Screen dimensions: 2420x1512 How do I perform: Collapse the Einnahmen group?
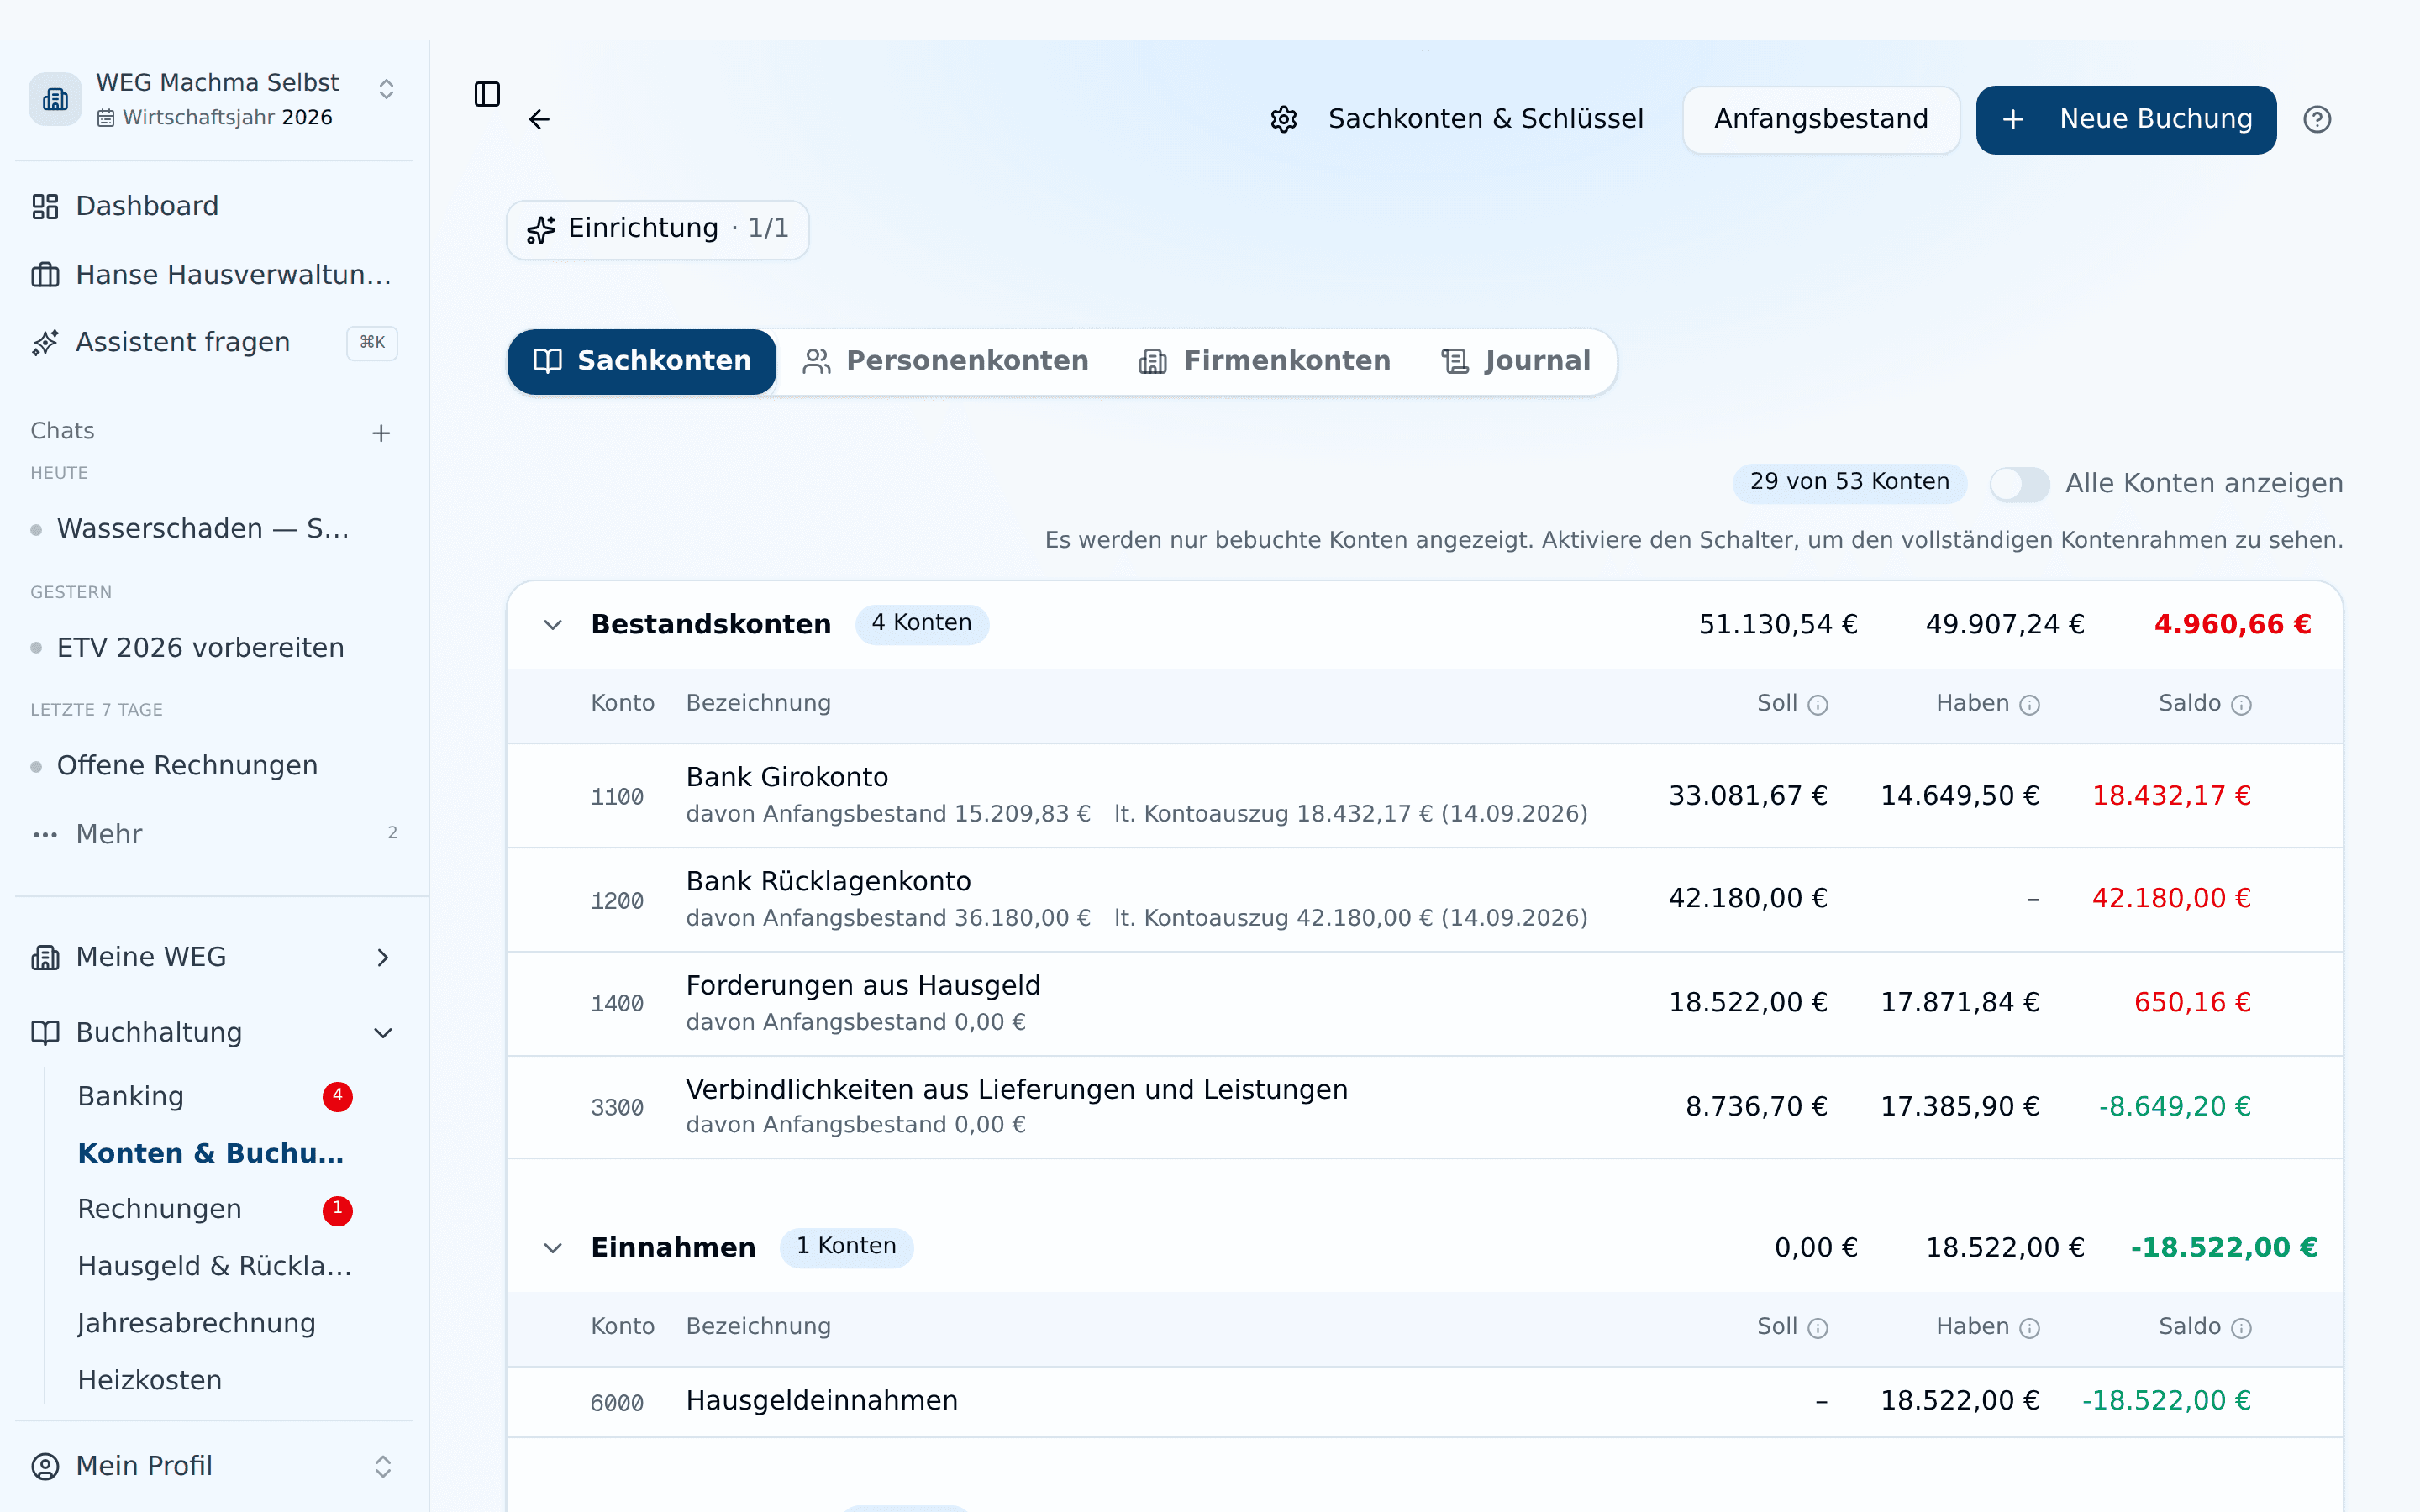coord(553,1248)
